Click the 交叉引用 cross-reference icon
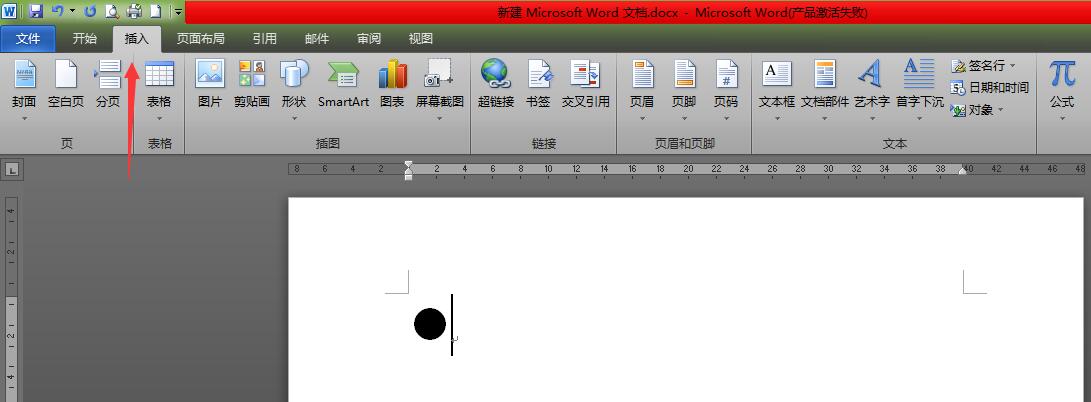The width and height of the screenshot is (1091, 402). tap(585, 84)
